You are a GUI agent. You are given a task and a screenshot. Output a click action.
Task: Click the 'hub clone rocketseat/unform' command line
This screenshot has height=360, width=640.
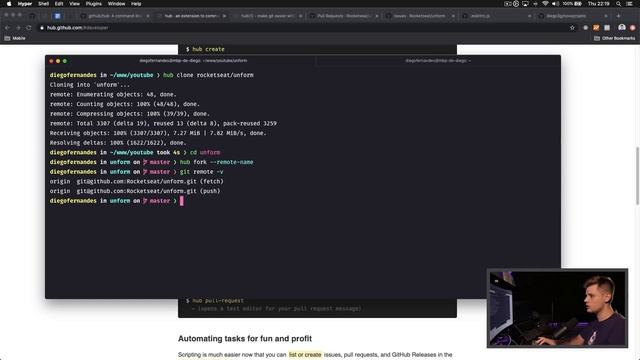(208, 75)
